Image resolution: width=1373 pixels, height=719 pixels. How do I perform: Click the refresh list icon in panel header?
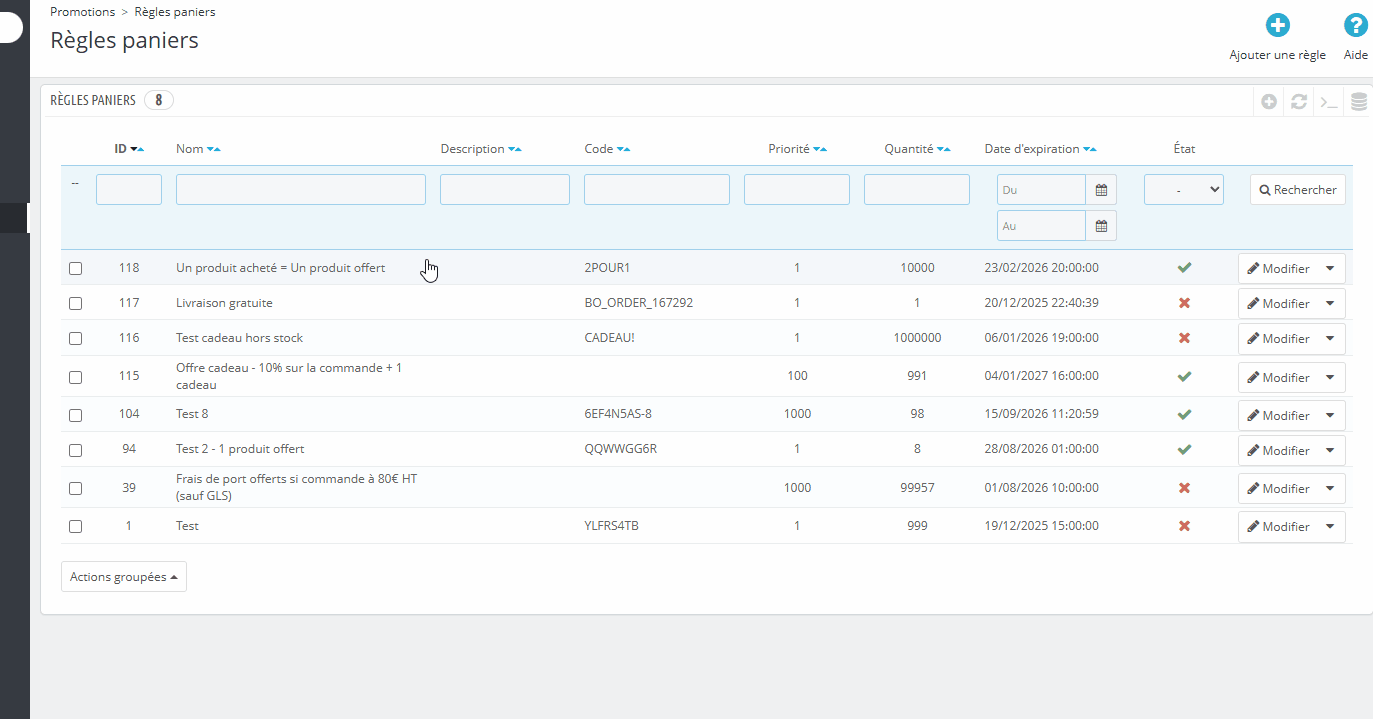pyautogui.click(x=1299, y=102)
